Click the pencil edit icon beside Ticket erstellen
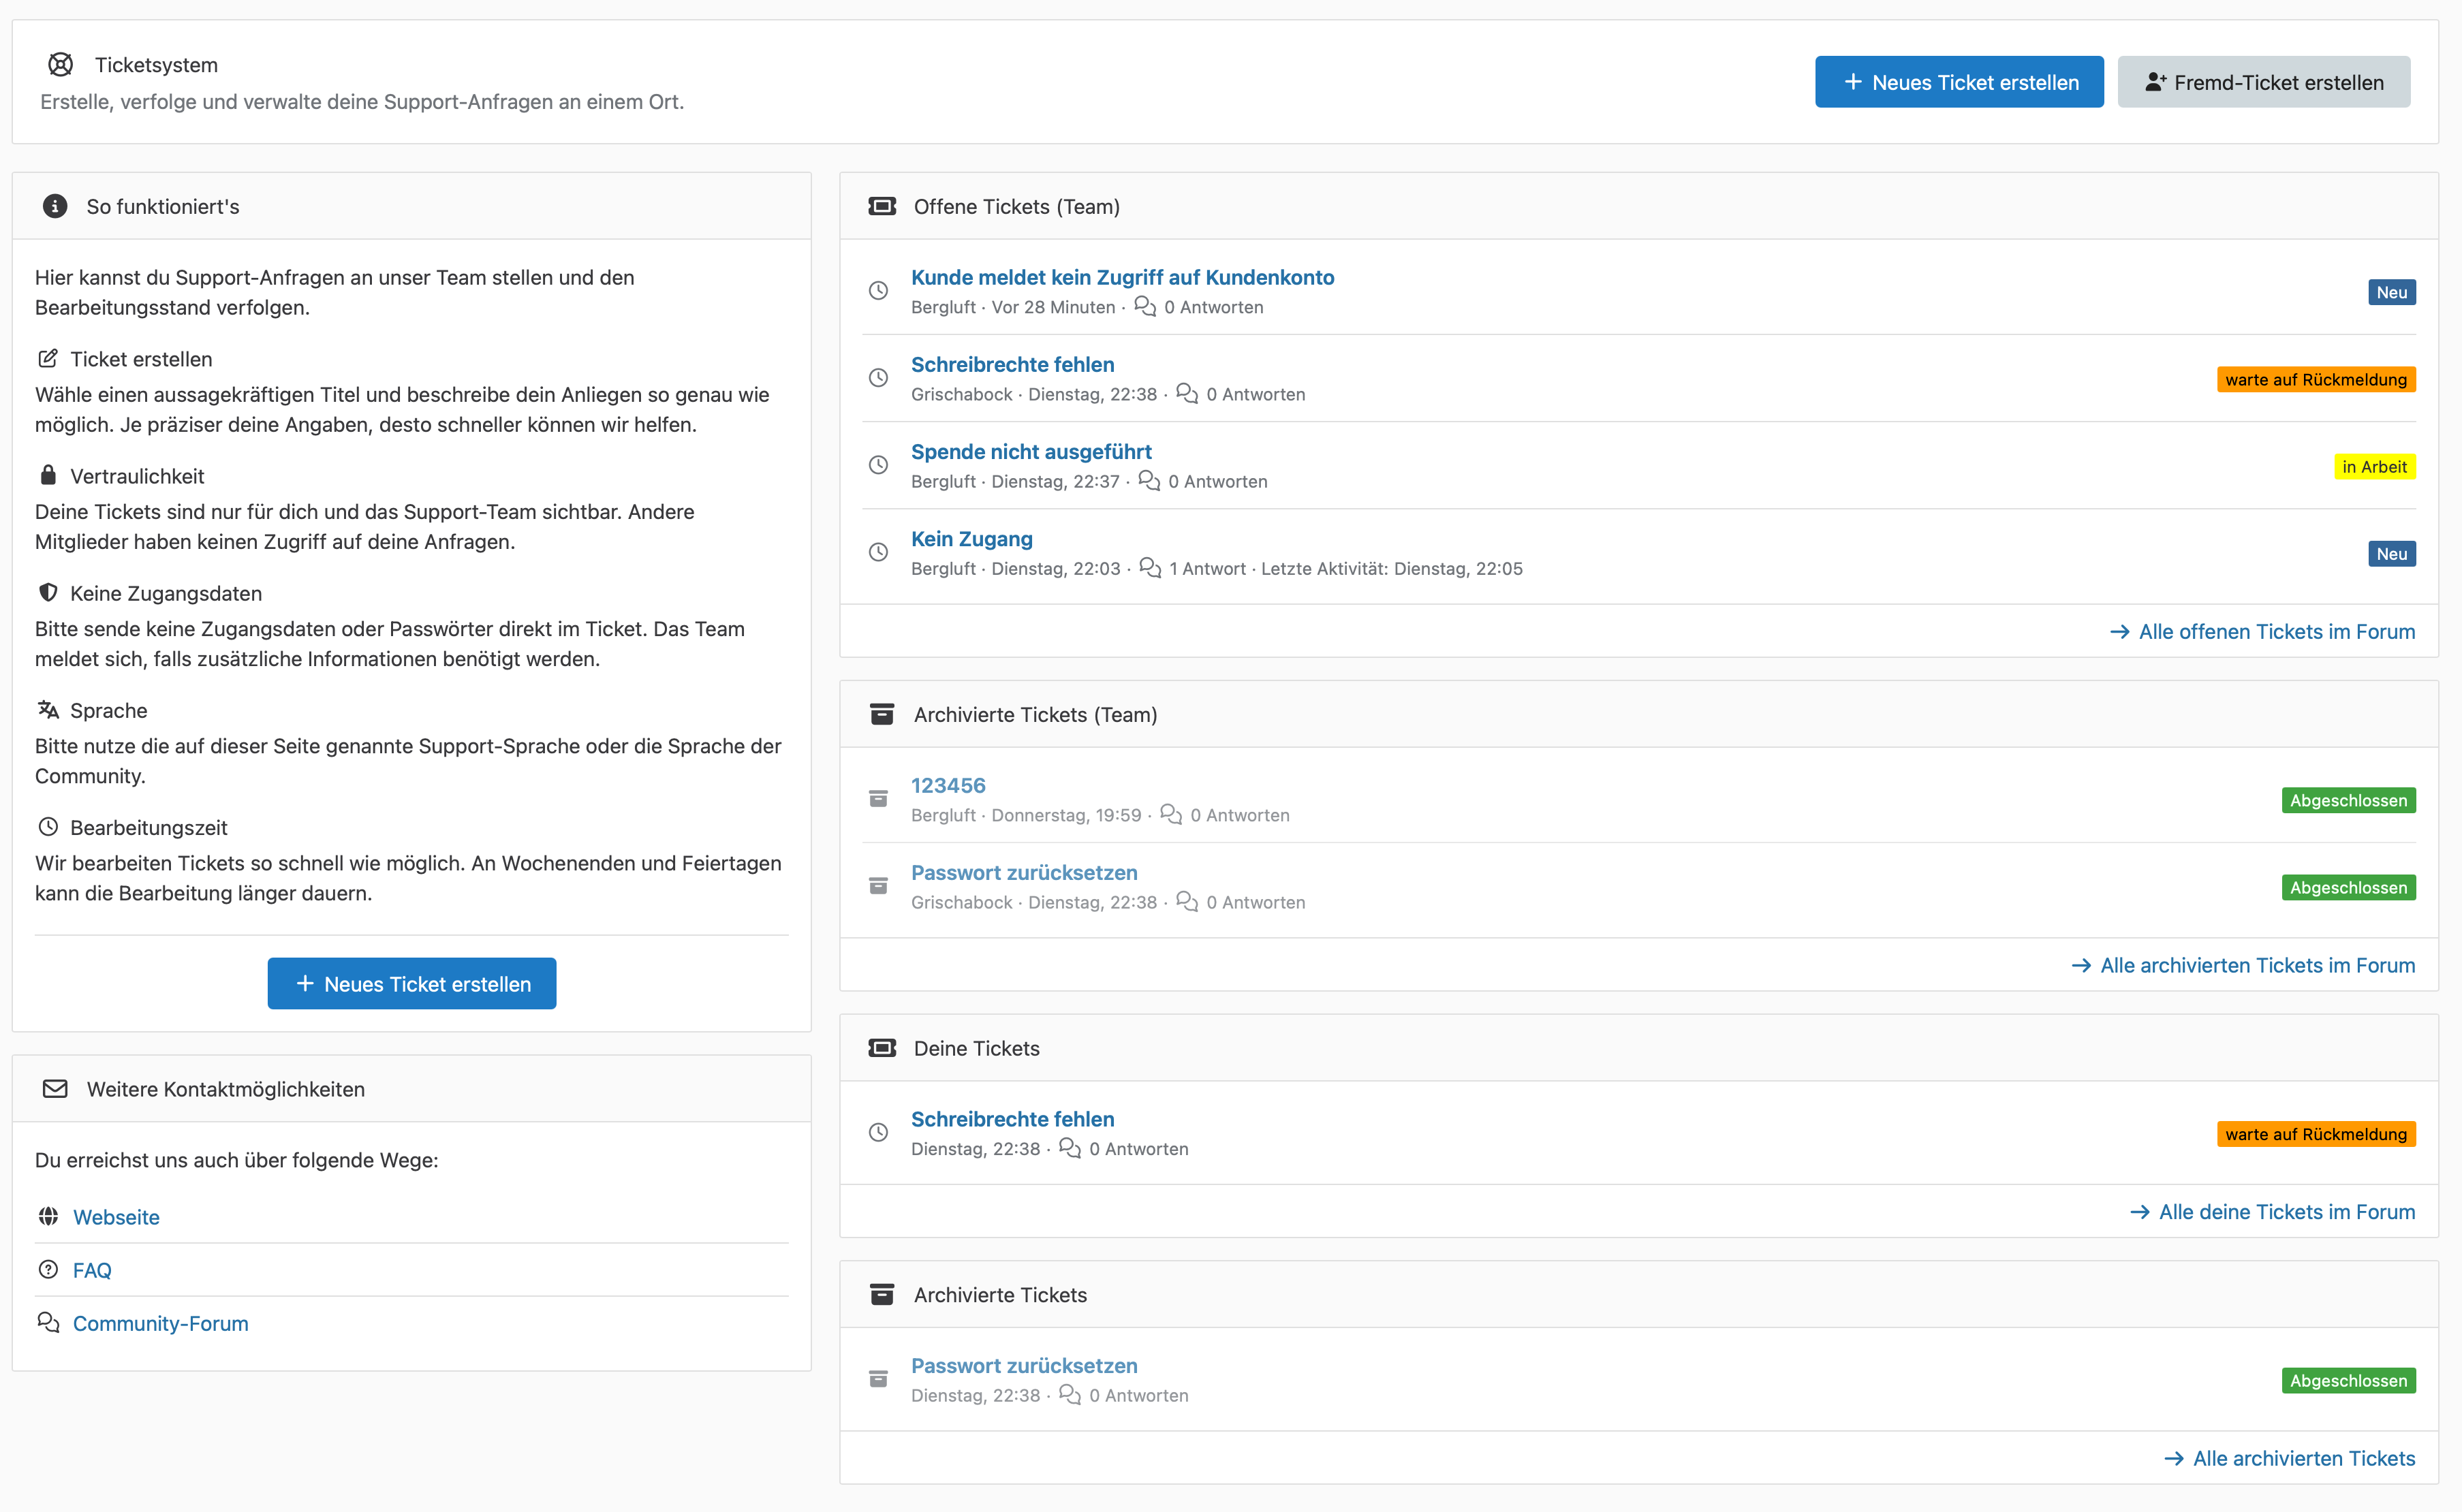Image resolution: width=2462 pixels, height=1512 pixels. pyautogui.click(x=48, y=358)
